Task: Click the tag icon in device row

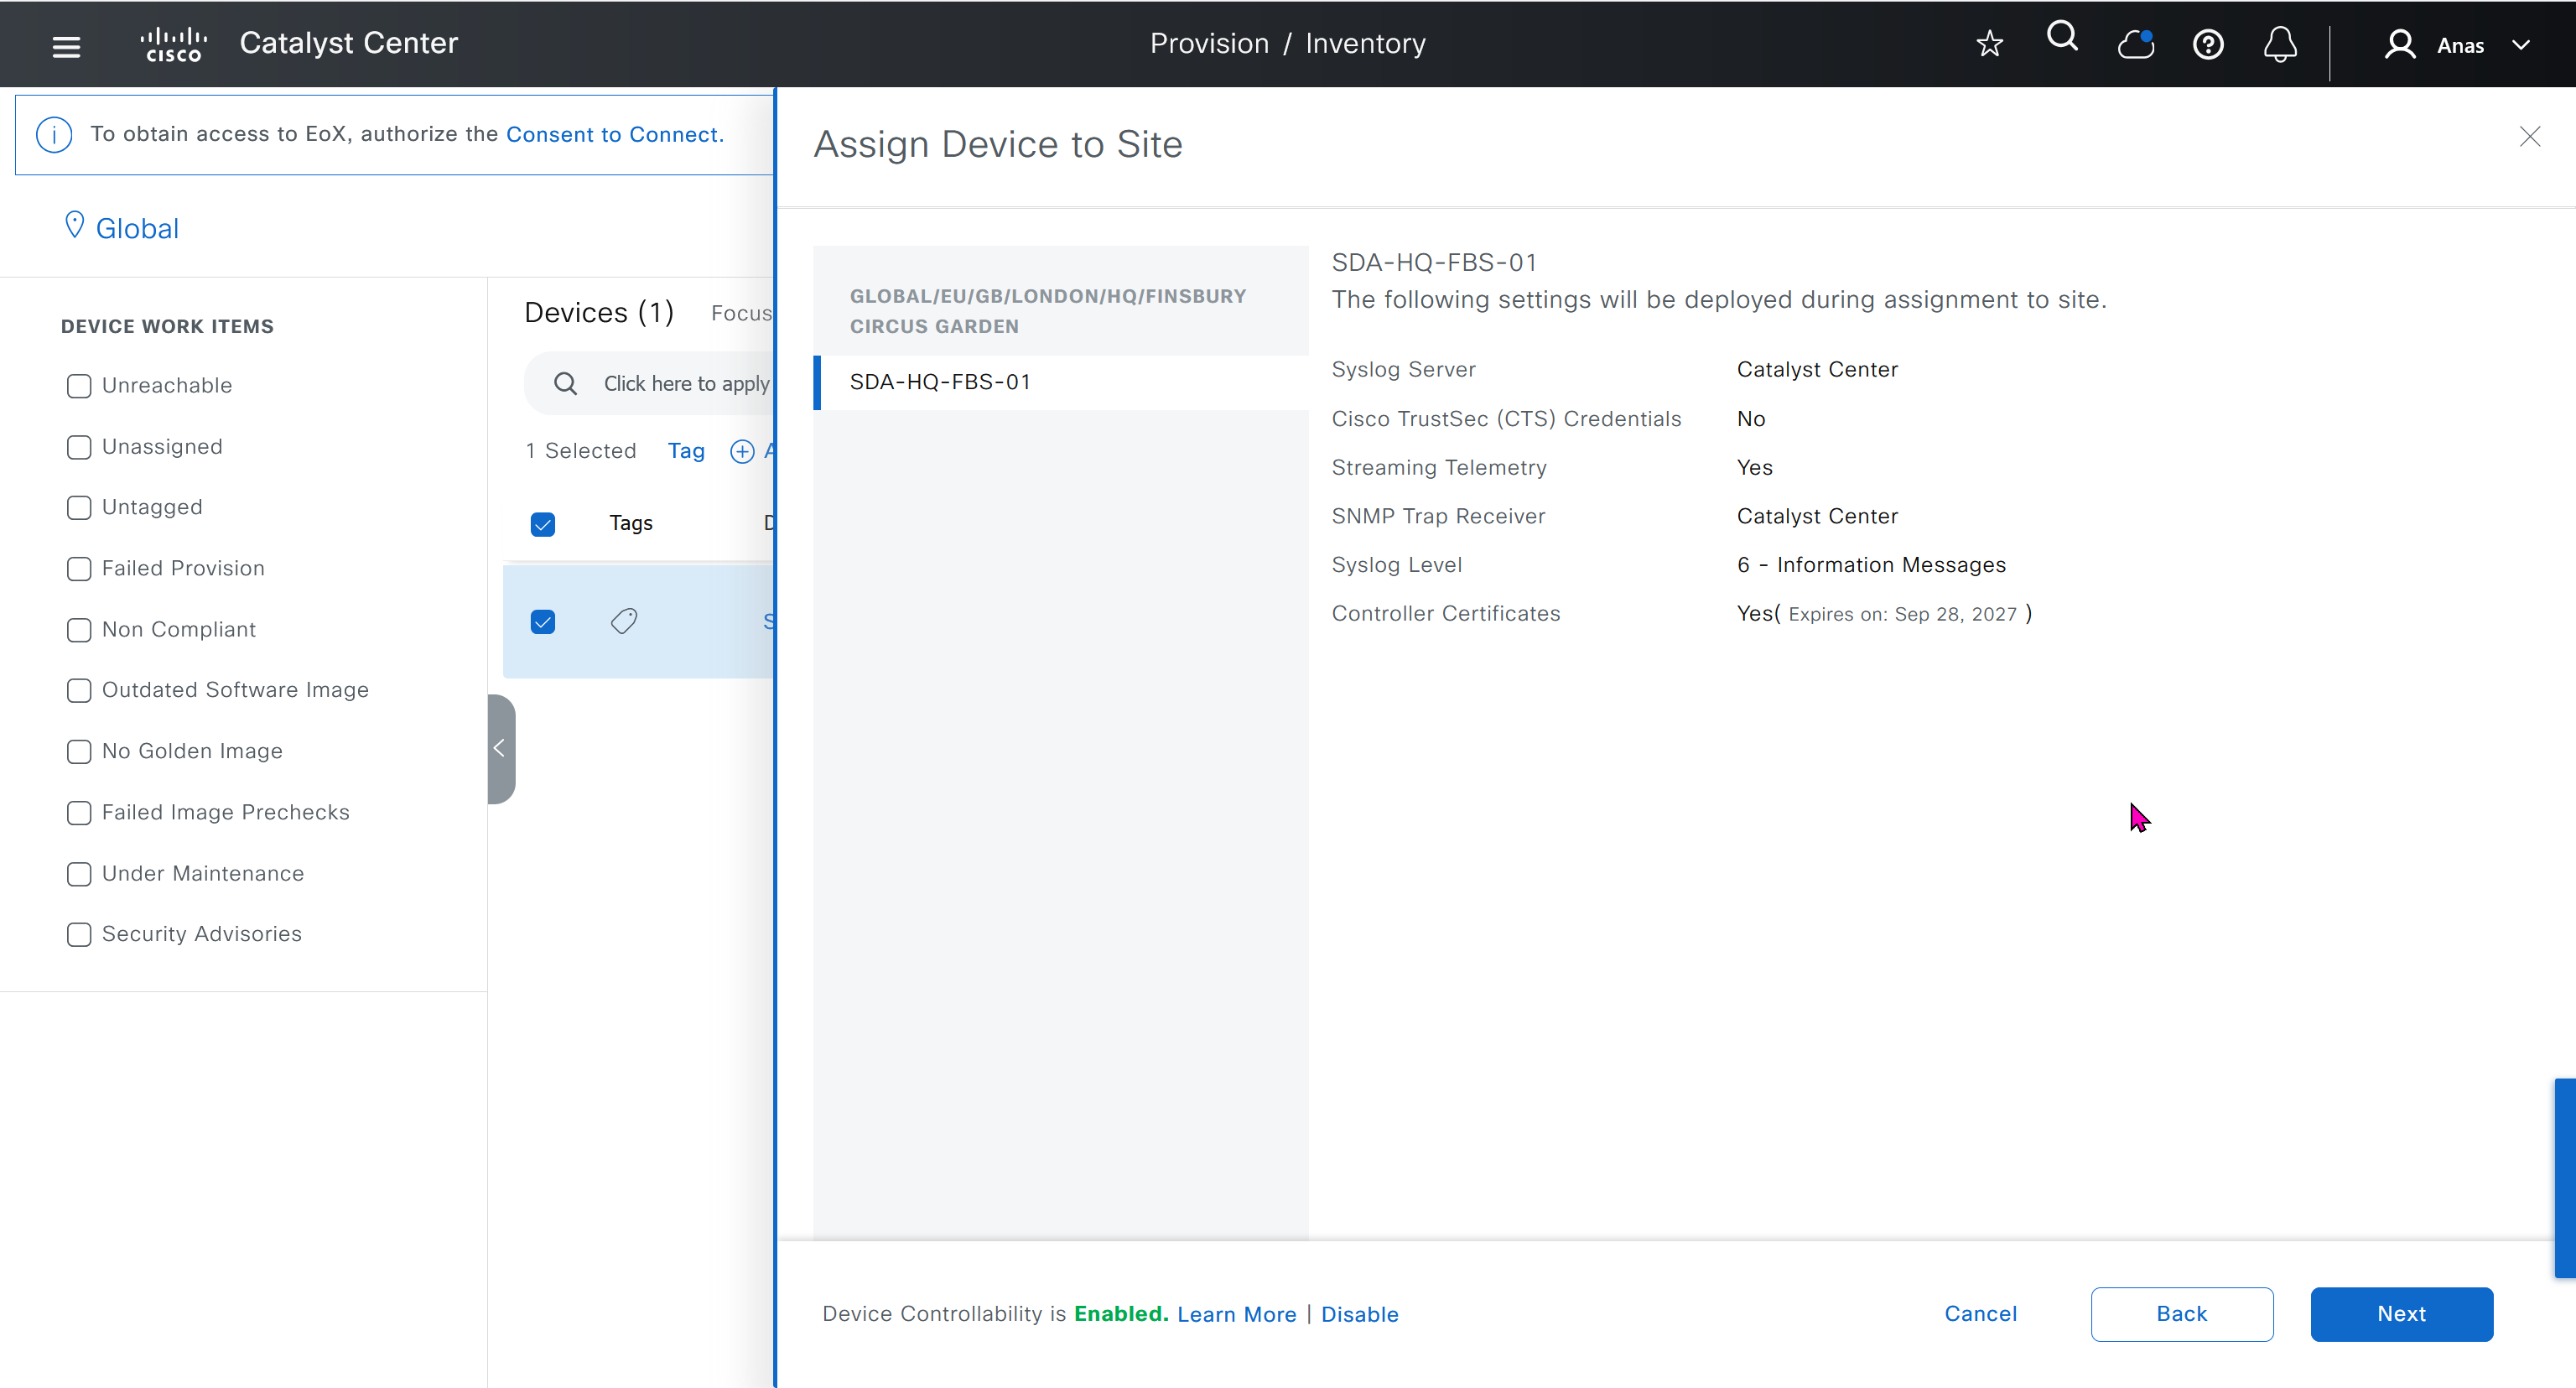Action: 624,621
